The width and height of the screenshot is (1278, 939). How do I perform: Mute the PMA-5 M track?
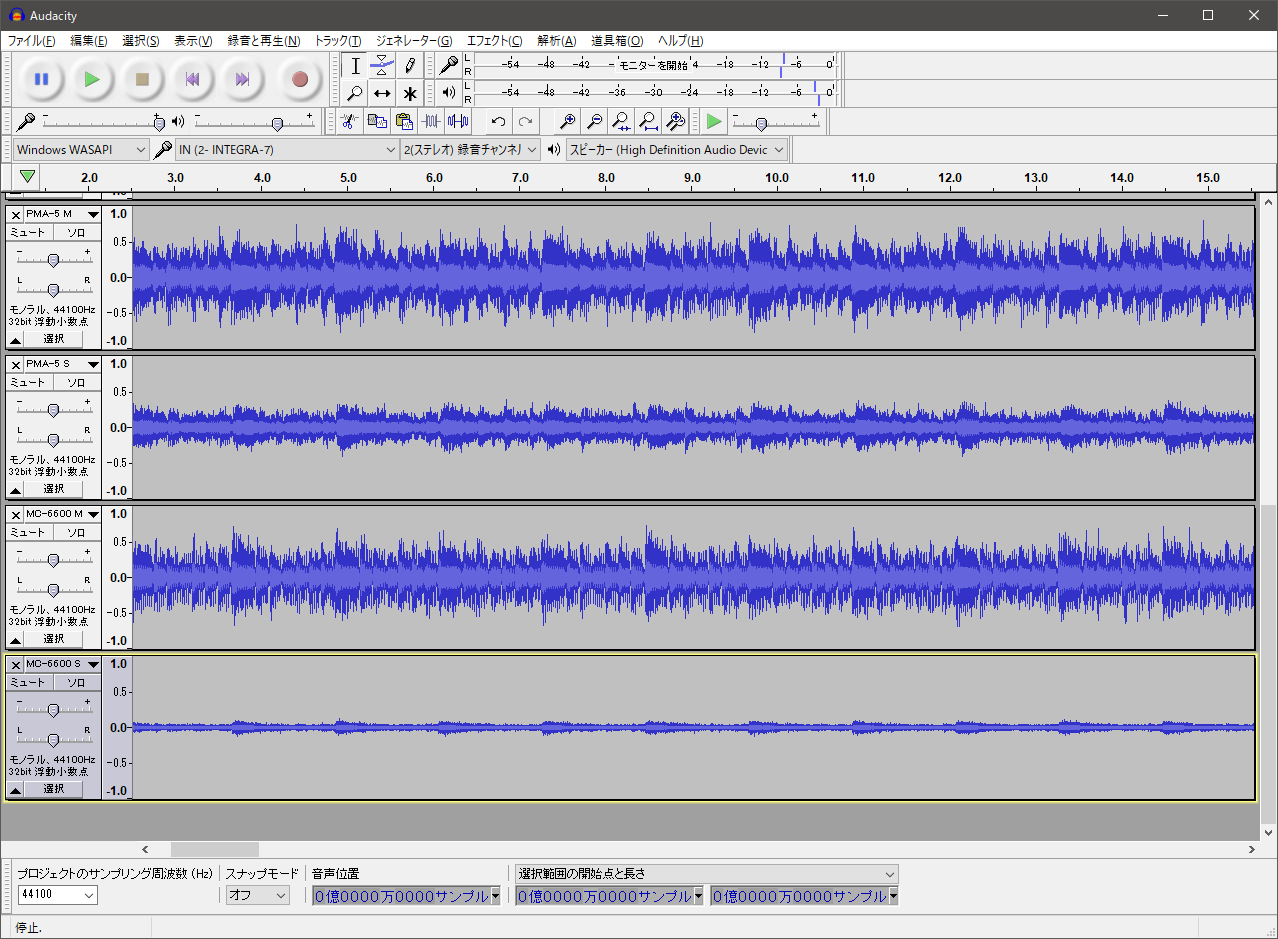pos(28,232)
